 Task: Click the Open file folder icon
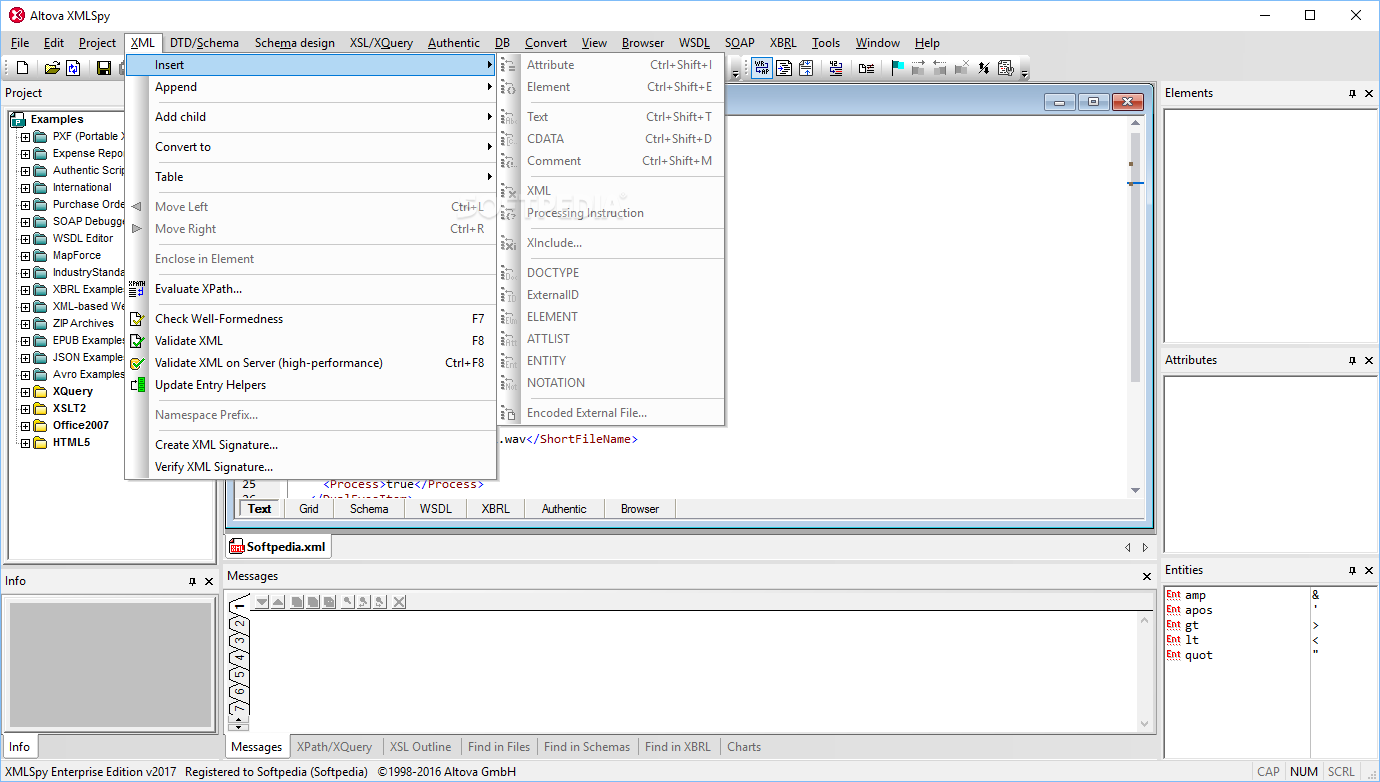click(x=52, y=68)
